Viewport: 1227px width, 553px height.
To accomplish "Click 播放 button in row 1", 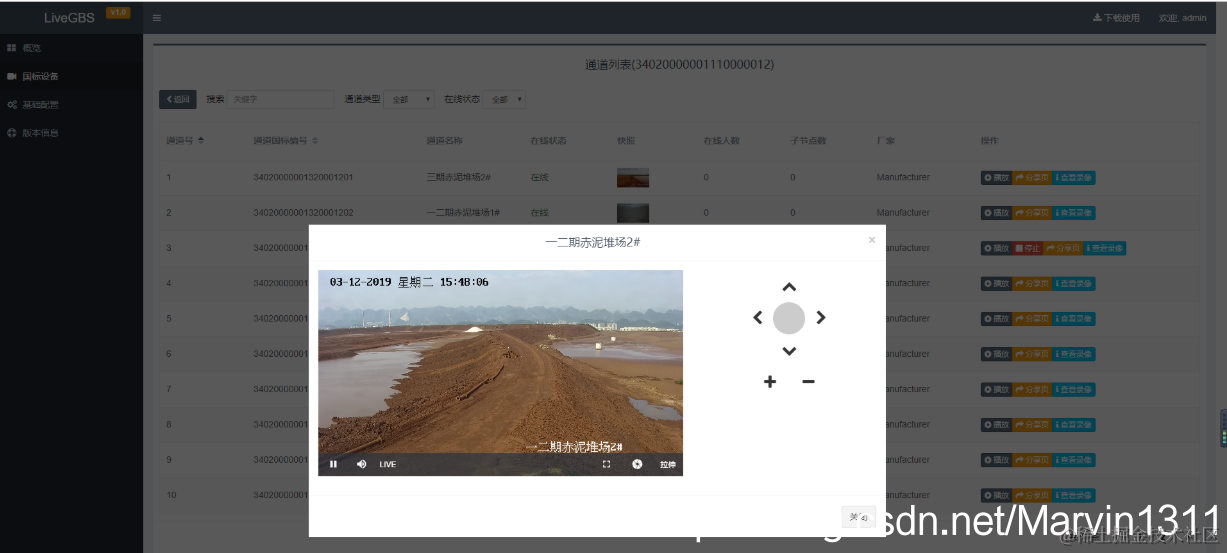I will (996, 178).
